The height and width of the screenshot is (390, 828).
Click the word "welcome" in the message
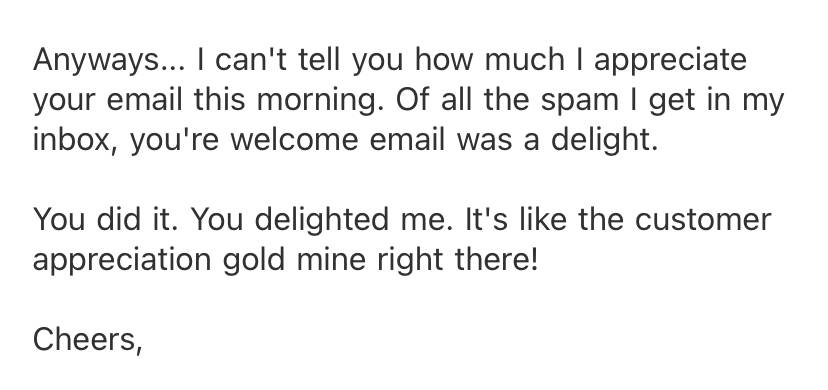tap(294, 140)
